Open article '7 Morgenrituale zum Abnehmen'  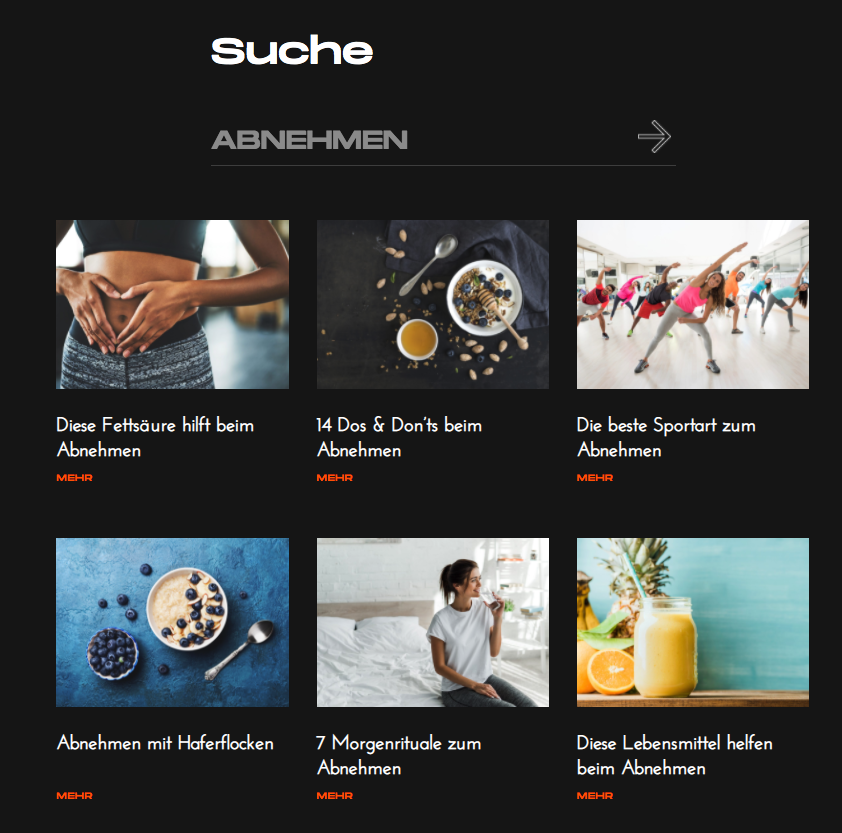[398, 755]
